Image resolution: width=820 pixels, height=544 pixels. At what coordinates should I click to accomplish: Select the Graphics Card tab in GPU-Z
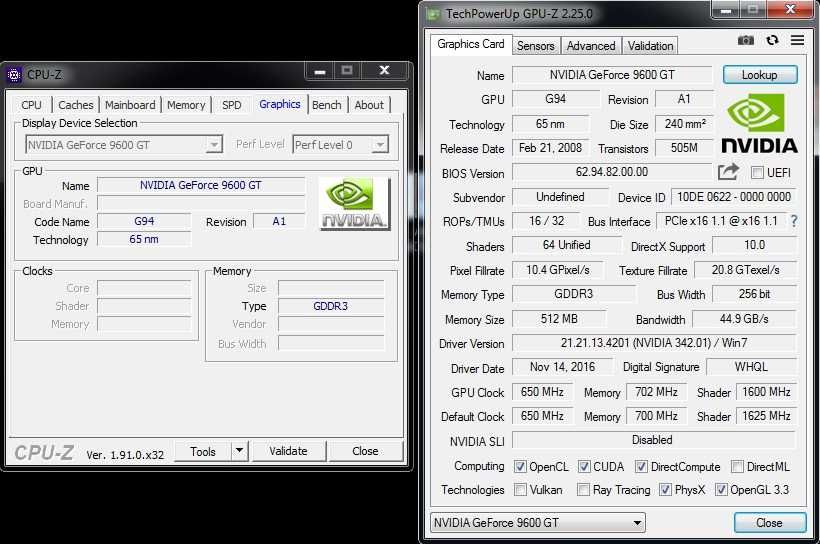471,44
